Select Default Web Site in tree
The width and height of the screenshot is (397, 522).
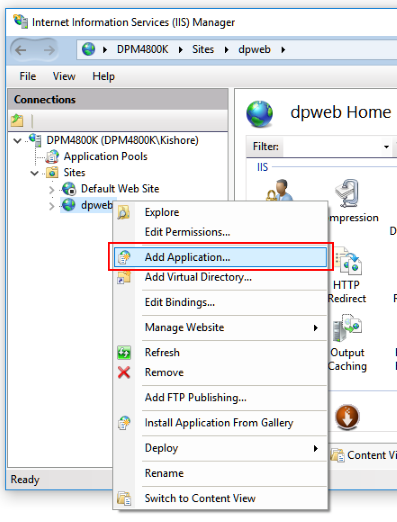120,189
